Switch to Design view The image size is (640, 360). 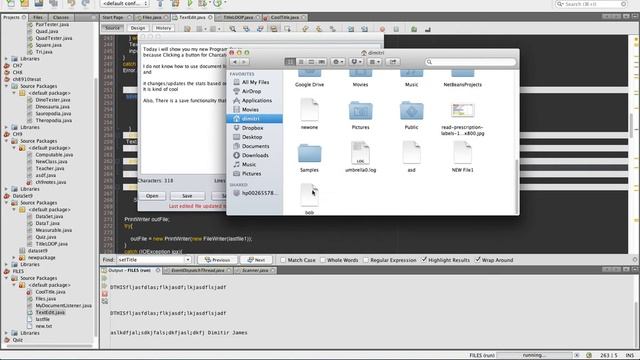[x=138, y=28]
